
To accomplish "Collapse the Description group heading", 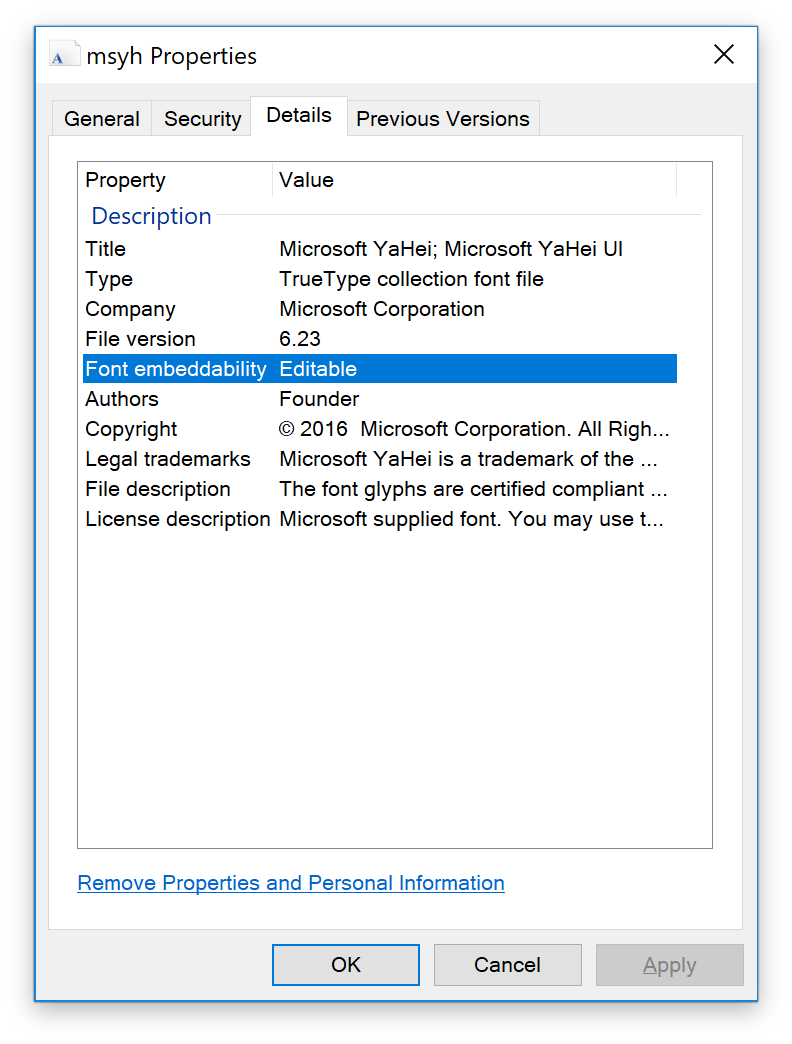I will 151,216.
